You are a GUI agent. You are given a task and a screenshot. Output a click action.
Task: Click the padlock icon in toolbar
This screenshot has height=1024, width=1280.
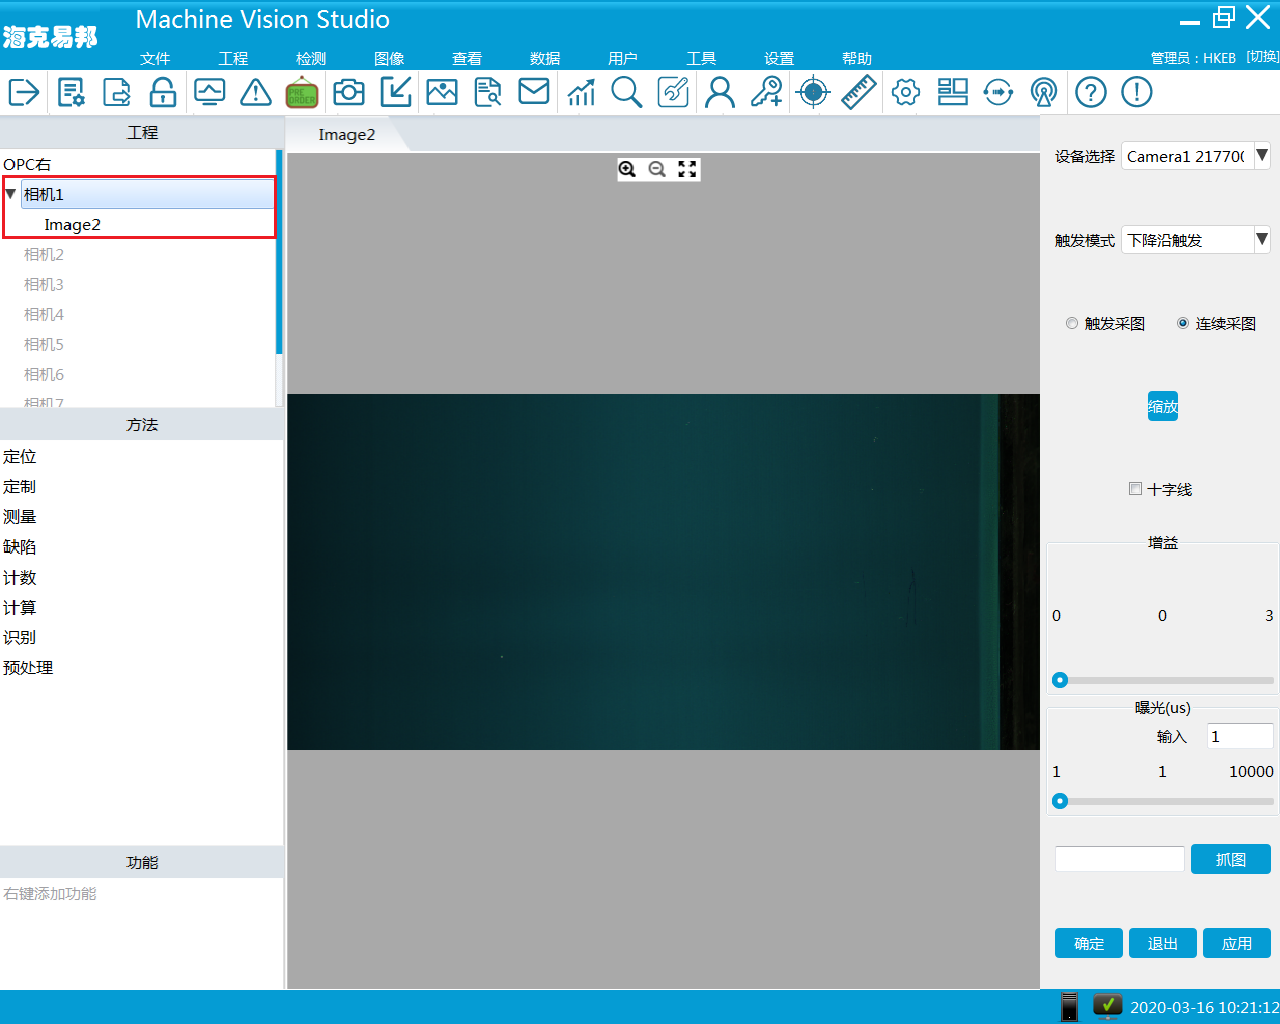pos(163,92)
